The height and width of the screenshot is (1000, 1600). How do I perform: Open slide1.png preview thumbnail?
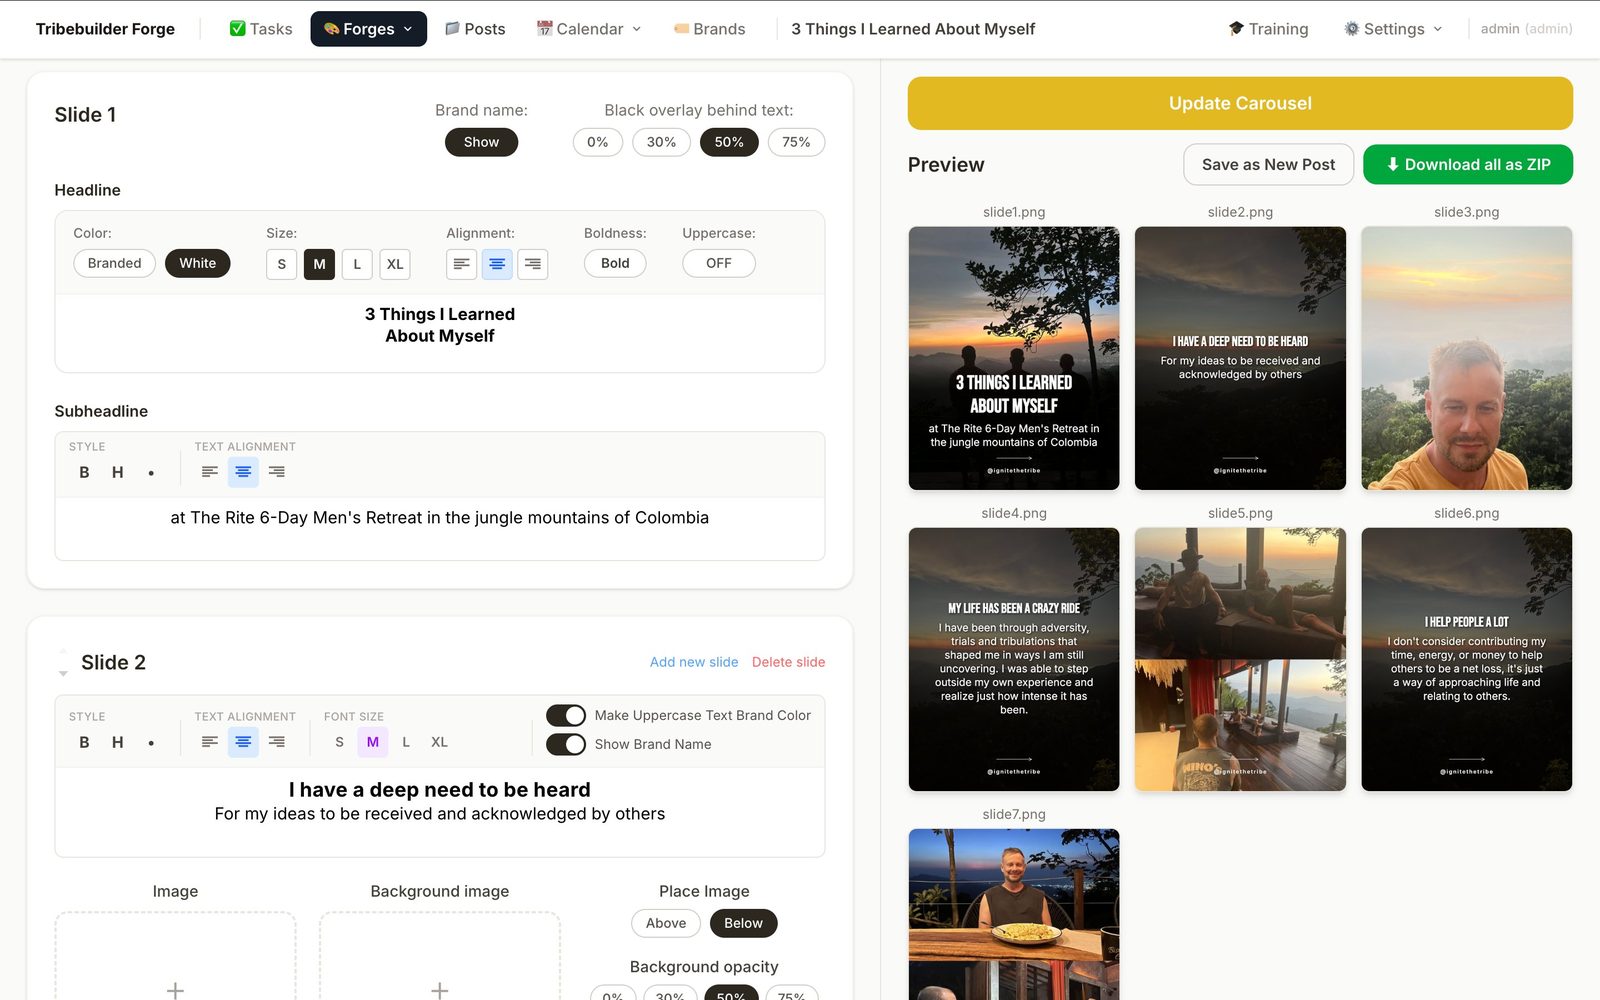coord(1014,358)
